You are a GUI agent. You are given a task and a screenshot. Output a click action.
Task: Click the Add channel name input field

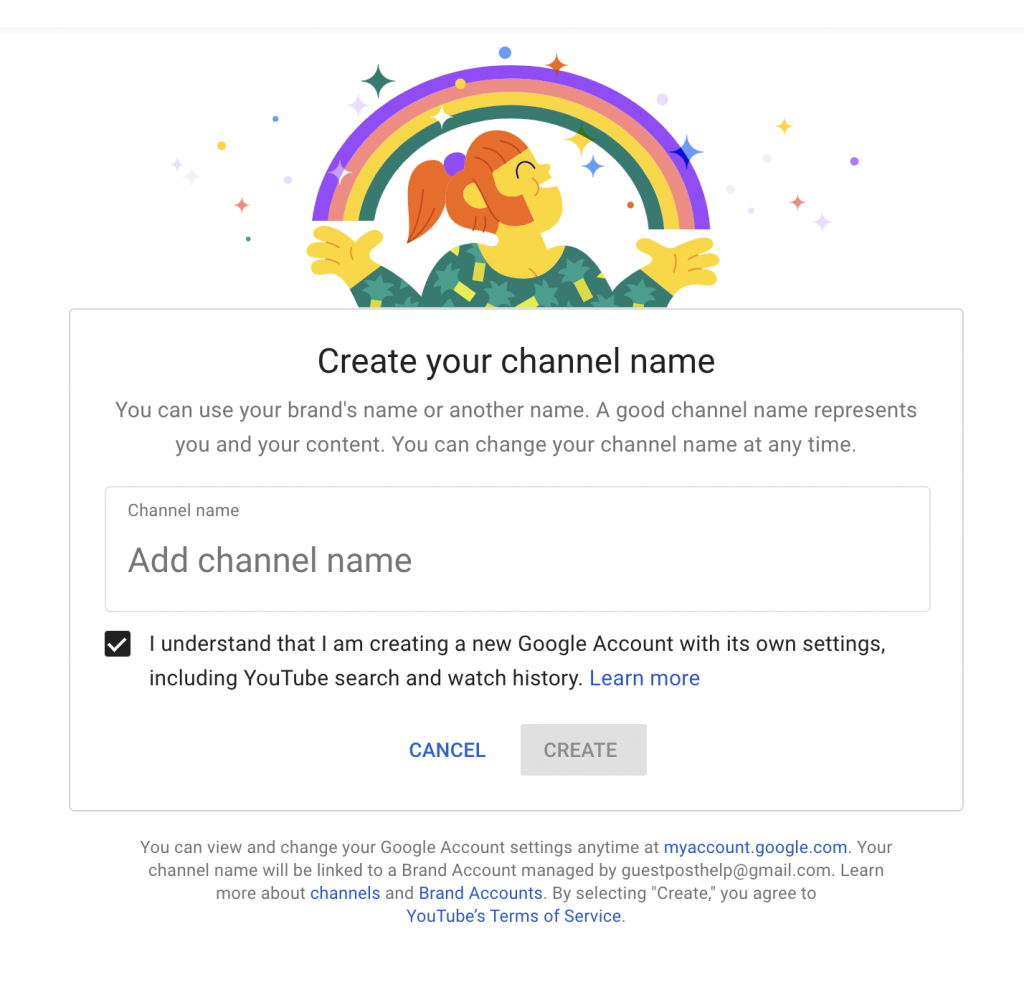(x=517, y=560)
